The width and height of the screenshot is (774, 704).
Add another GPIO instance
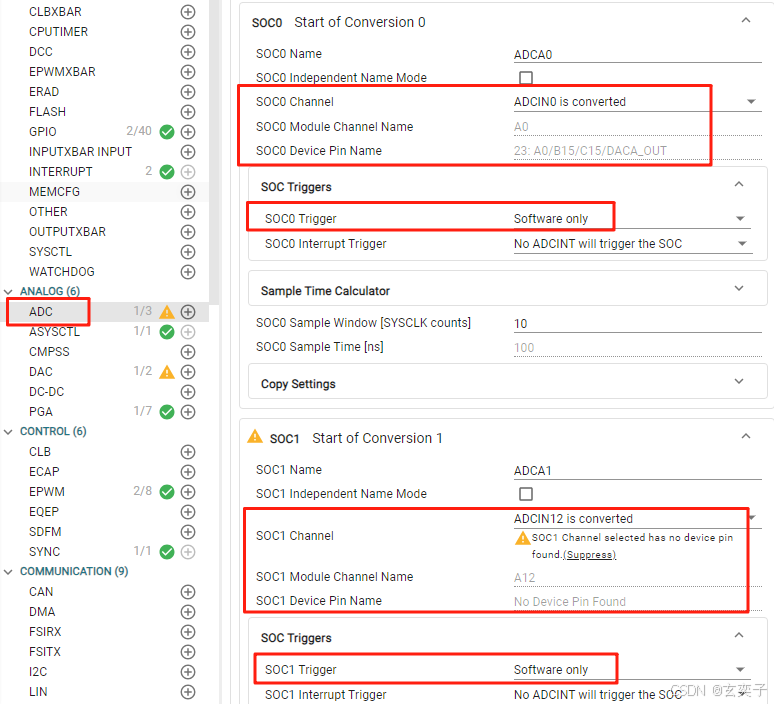[188, 132]
